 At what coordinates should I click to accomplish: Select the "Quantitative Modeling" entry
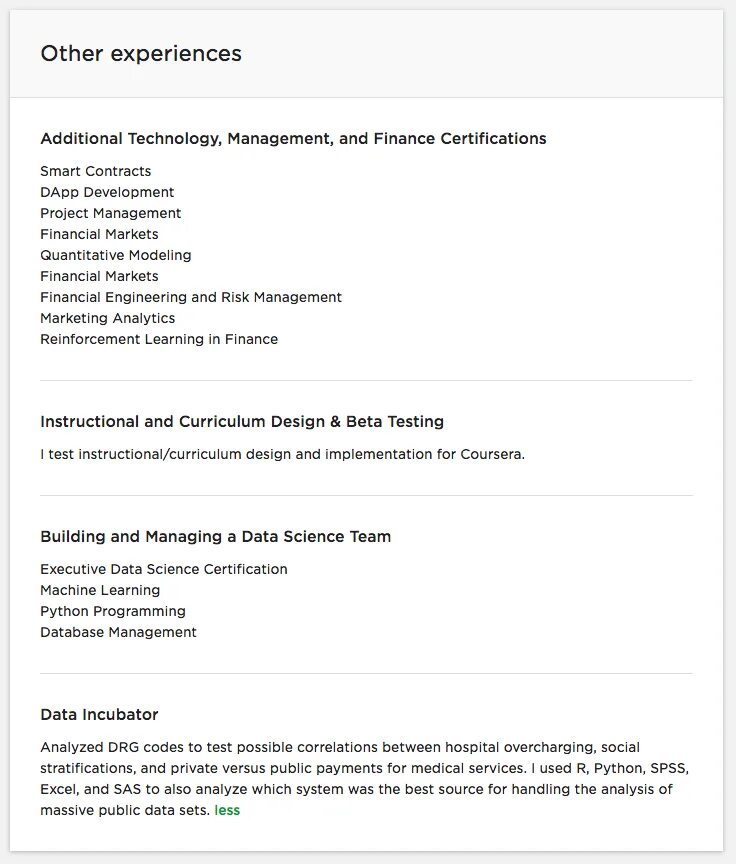pos(116,255)
